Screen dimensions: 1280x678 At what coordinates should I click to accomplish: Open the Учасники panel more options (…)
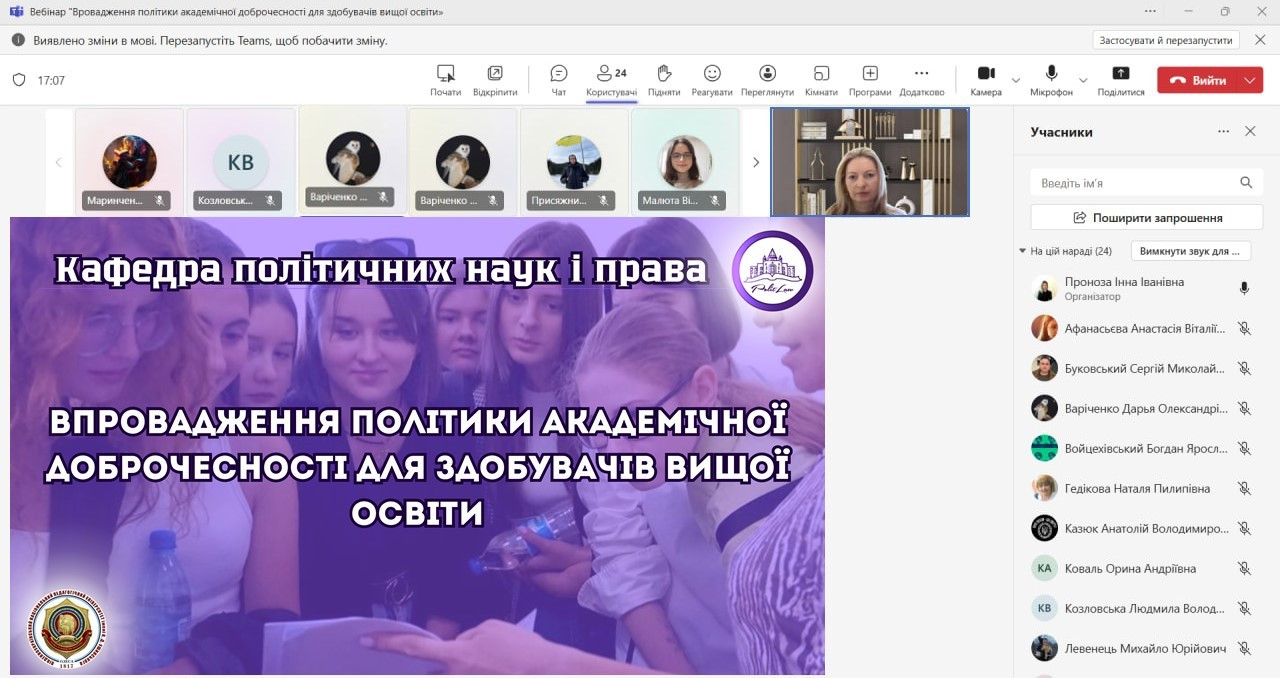point(1223,132)
